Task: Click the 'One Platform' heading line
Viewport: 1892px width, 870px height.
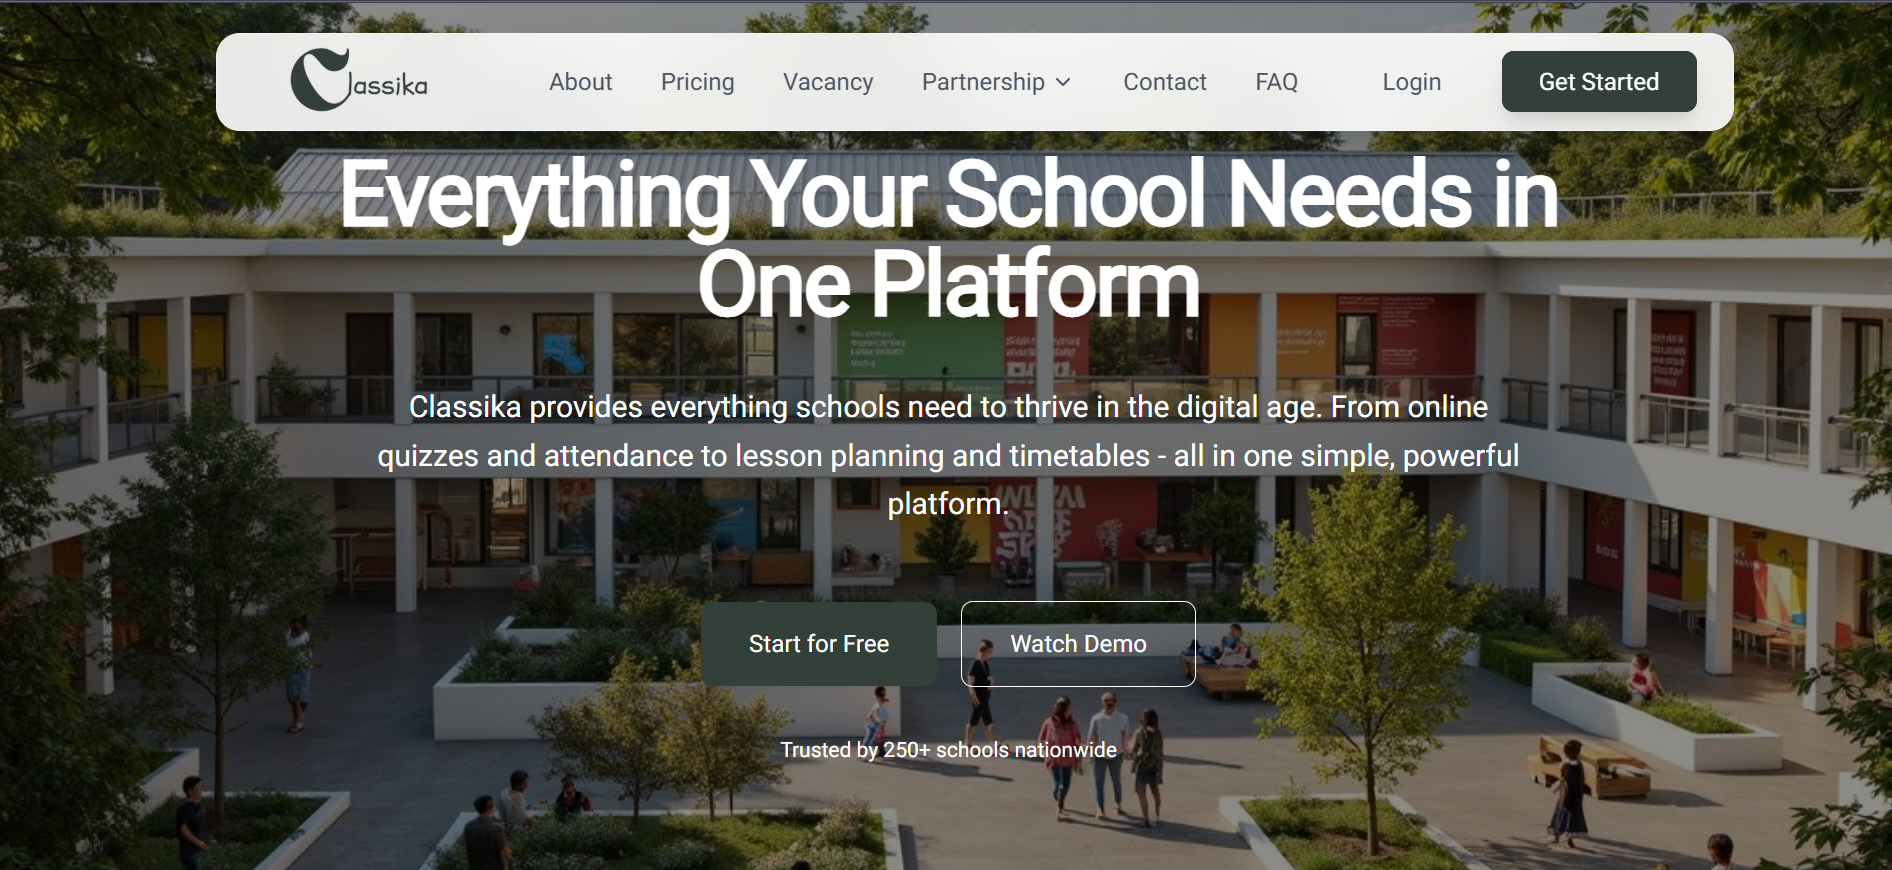Action: tap(948, 285)
